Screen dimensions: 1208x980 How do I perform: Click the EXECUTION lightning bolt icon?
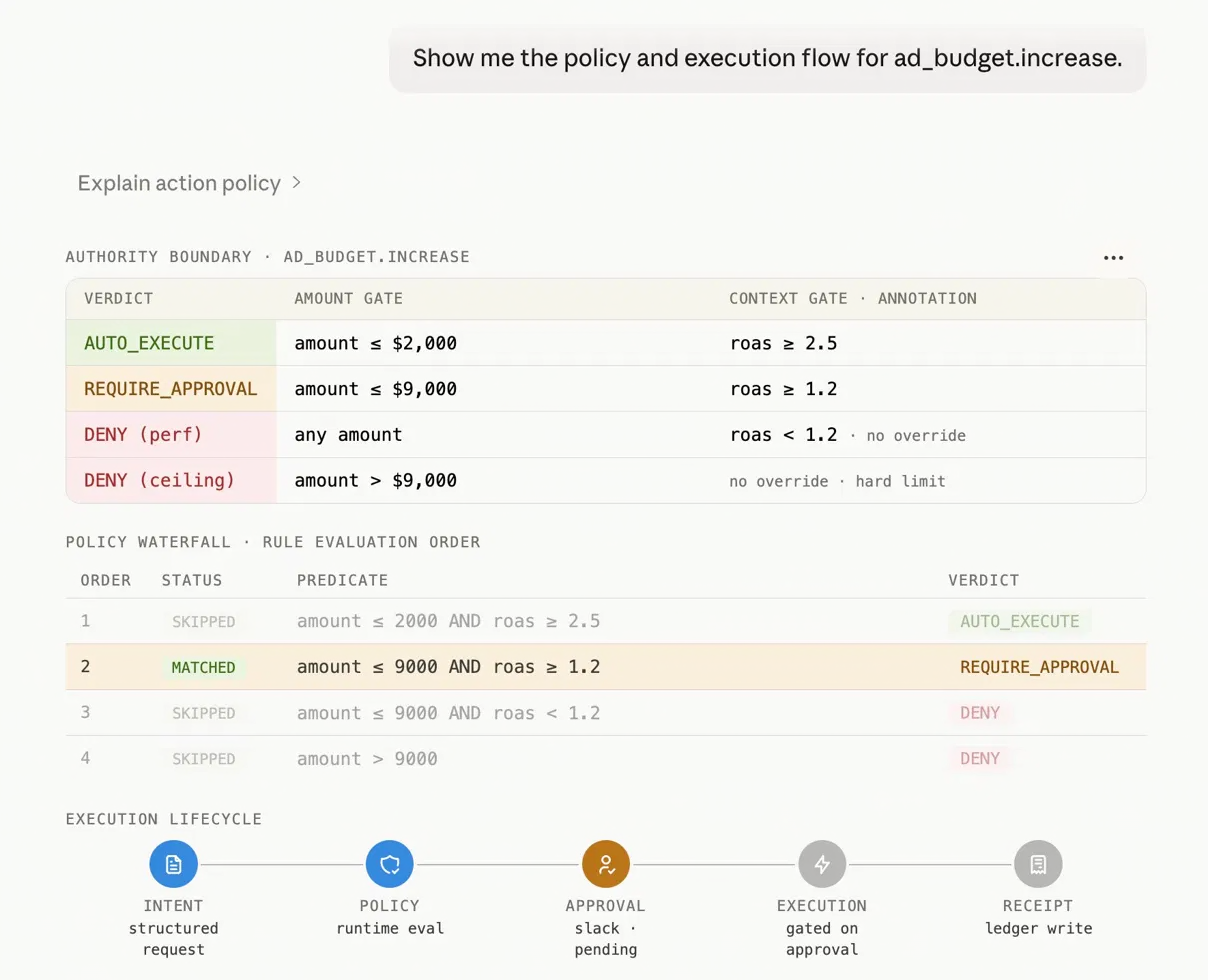click(x=822, y=864)
